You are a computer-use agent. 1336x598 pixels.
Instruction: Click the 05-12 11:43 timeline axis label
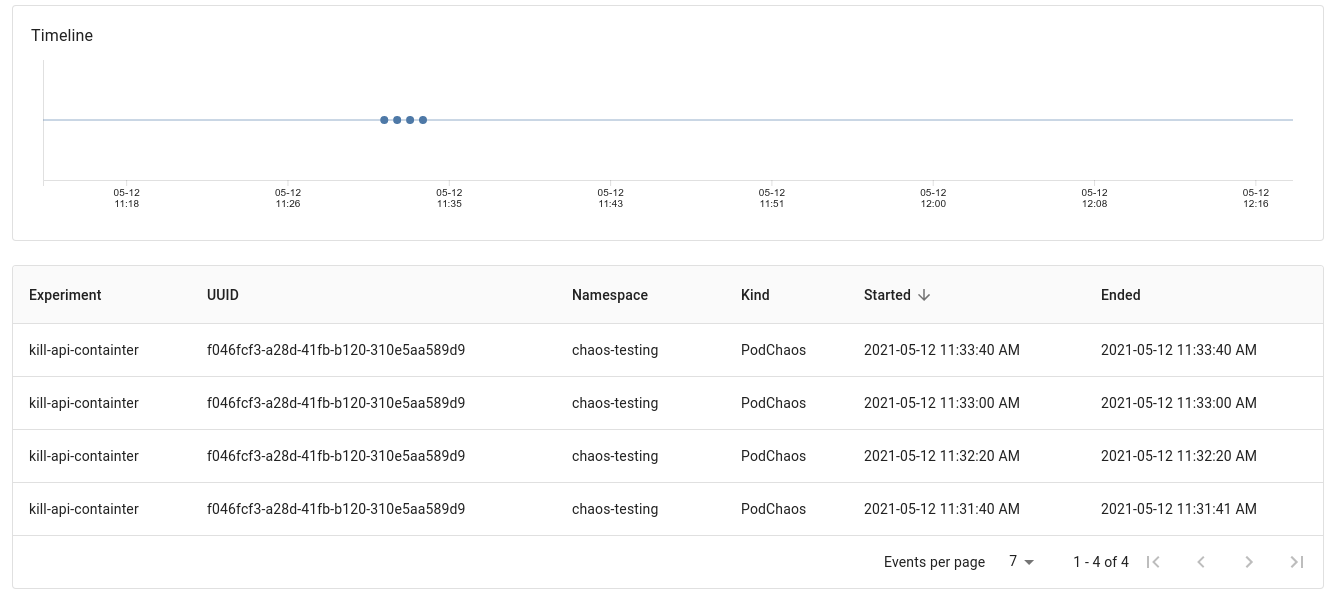pos(611,198)
